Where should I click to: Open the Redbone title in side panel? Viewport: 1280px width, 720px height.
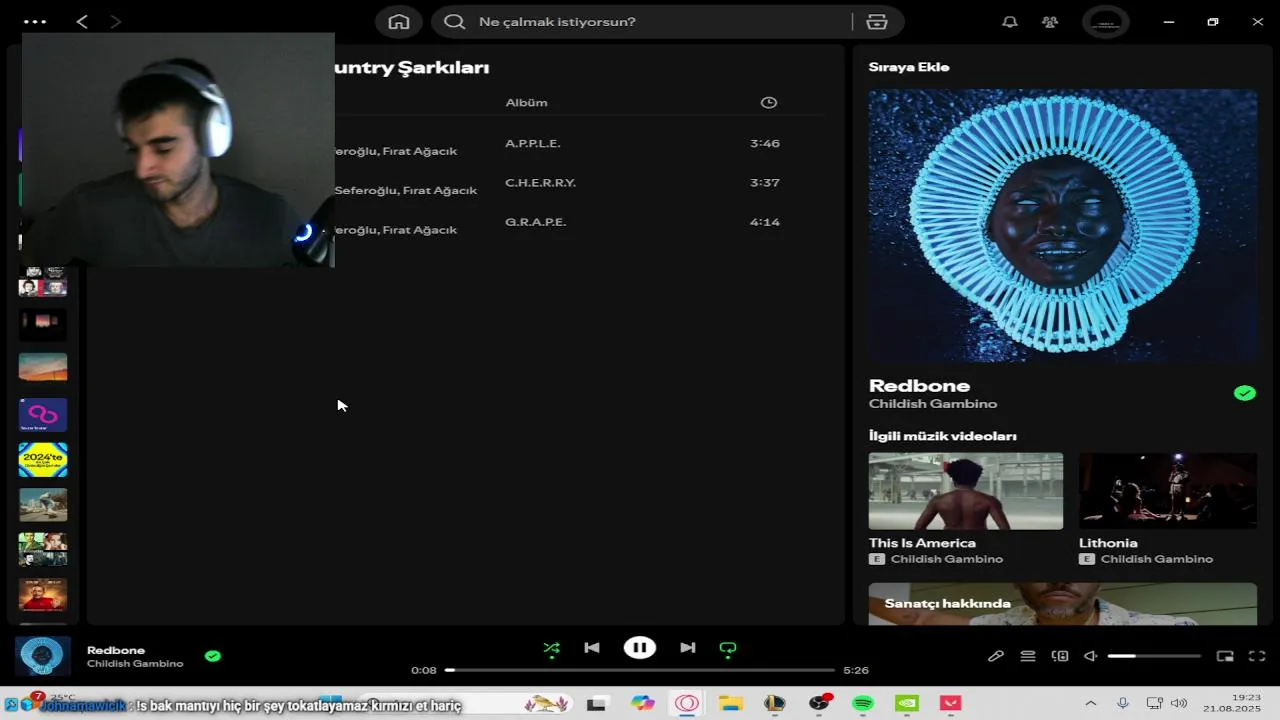tap(919, 386)
